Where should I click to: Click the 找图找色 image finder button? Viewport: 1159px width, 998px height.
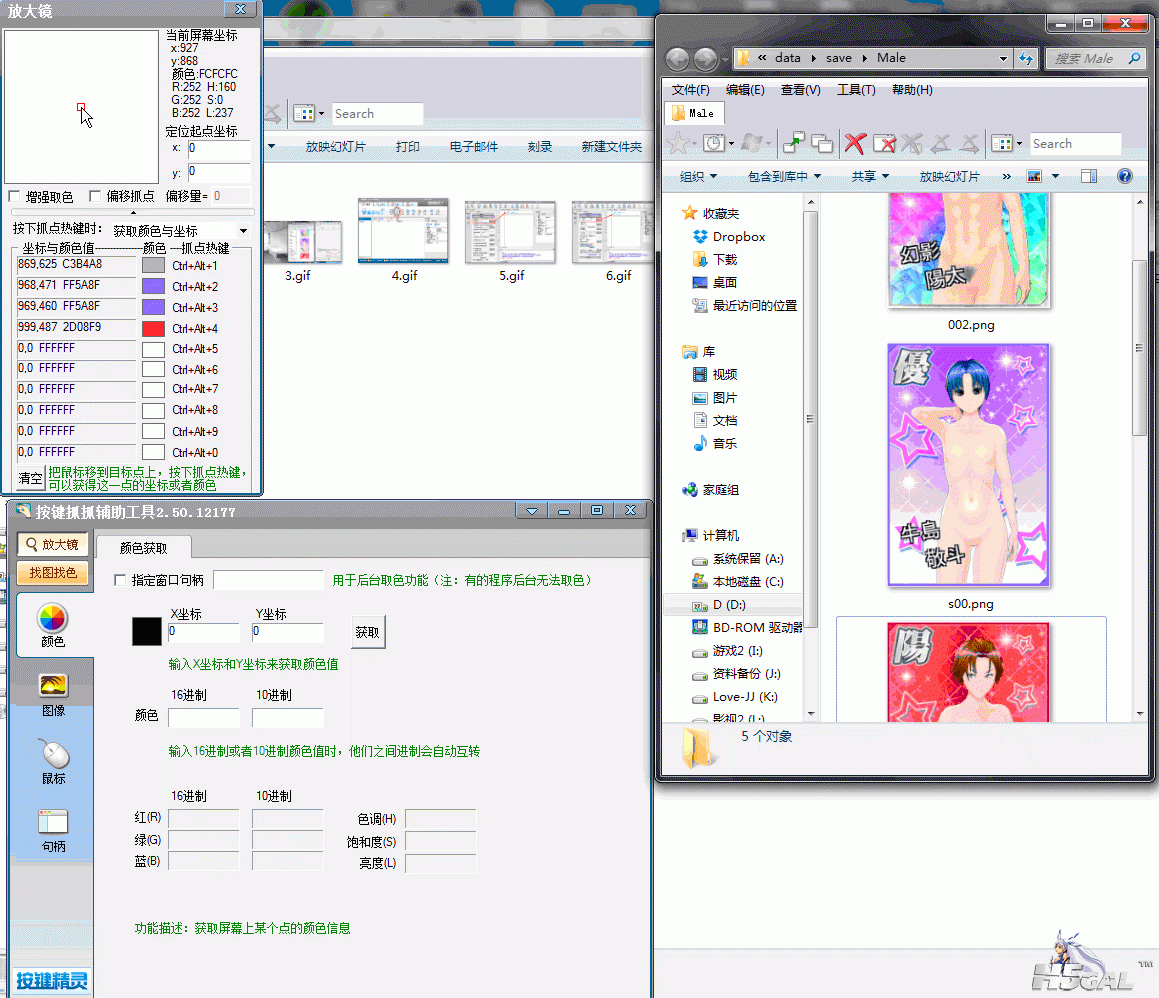click(x=52, y=573)
